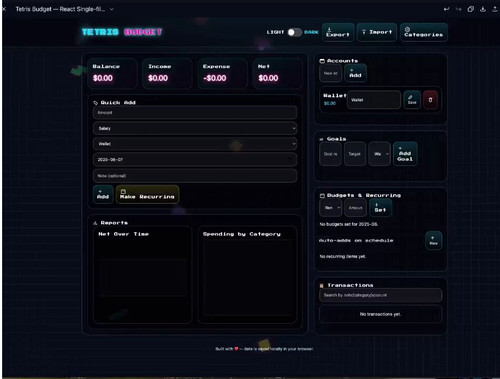
Task: Click the Add Goal button
Action: tap(405, 154)
